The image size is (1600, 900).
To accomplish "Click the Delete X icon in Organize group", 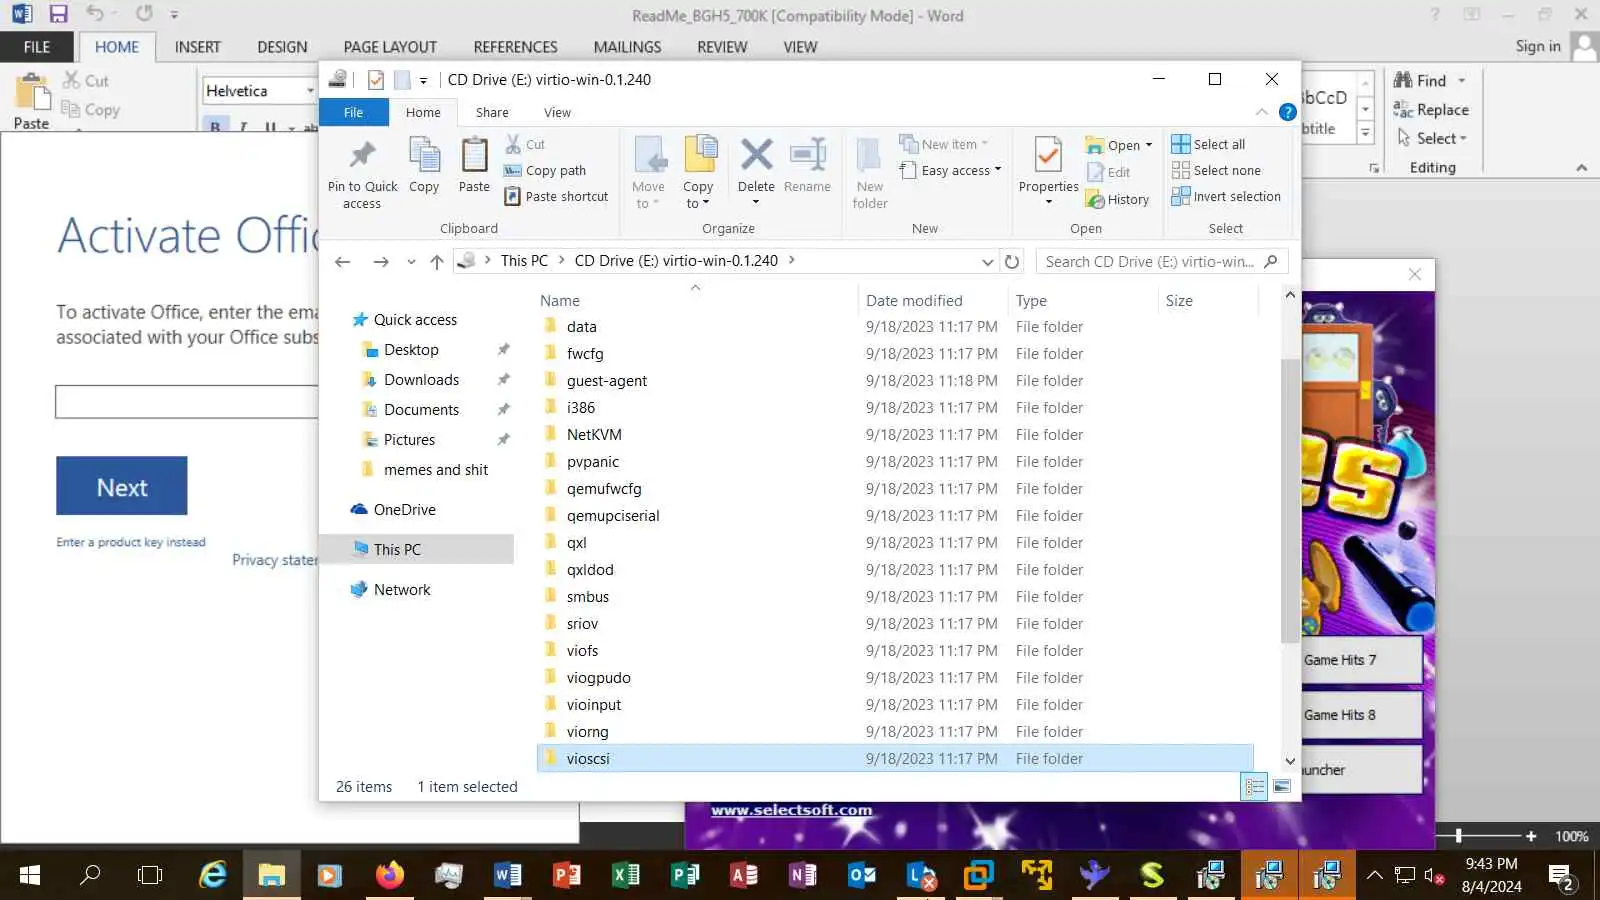I will (756, 155).
